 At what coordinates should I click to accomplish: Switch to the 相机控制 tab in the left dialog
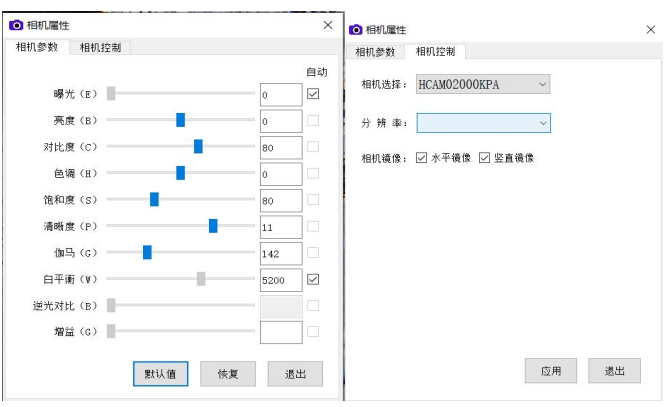(102, 47)
